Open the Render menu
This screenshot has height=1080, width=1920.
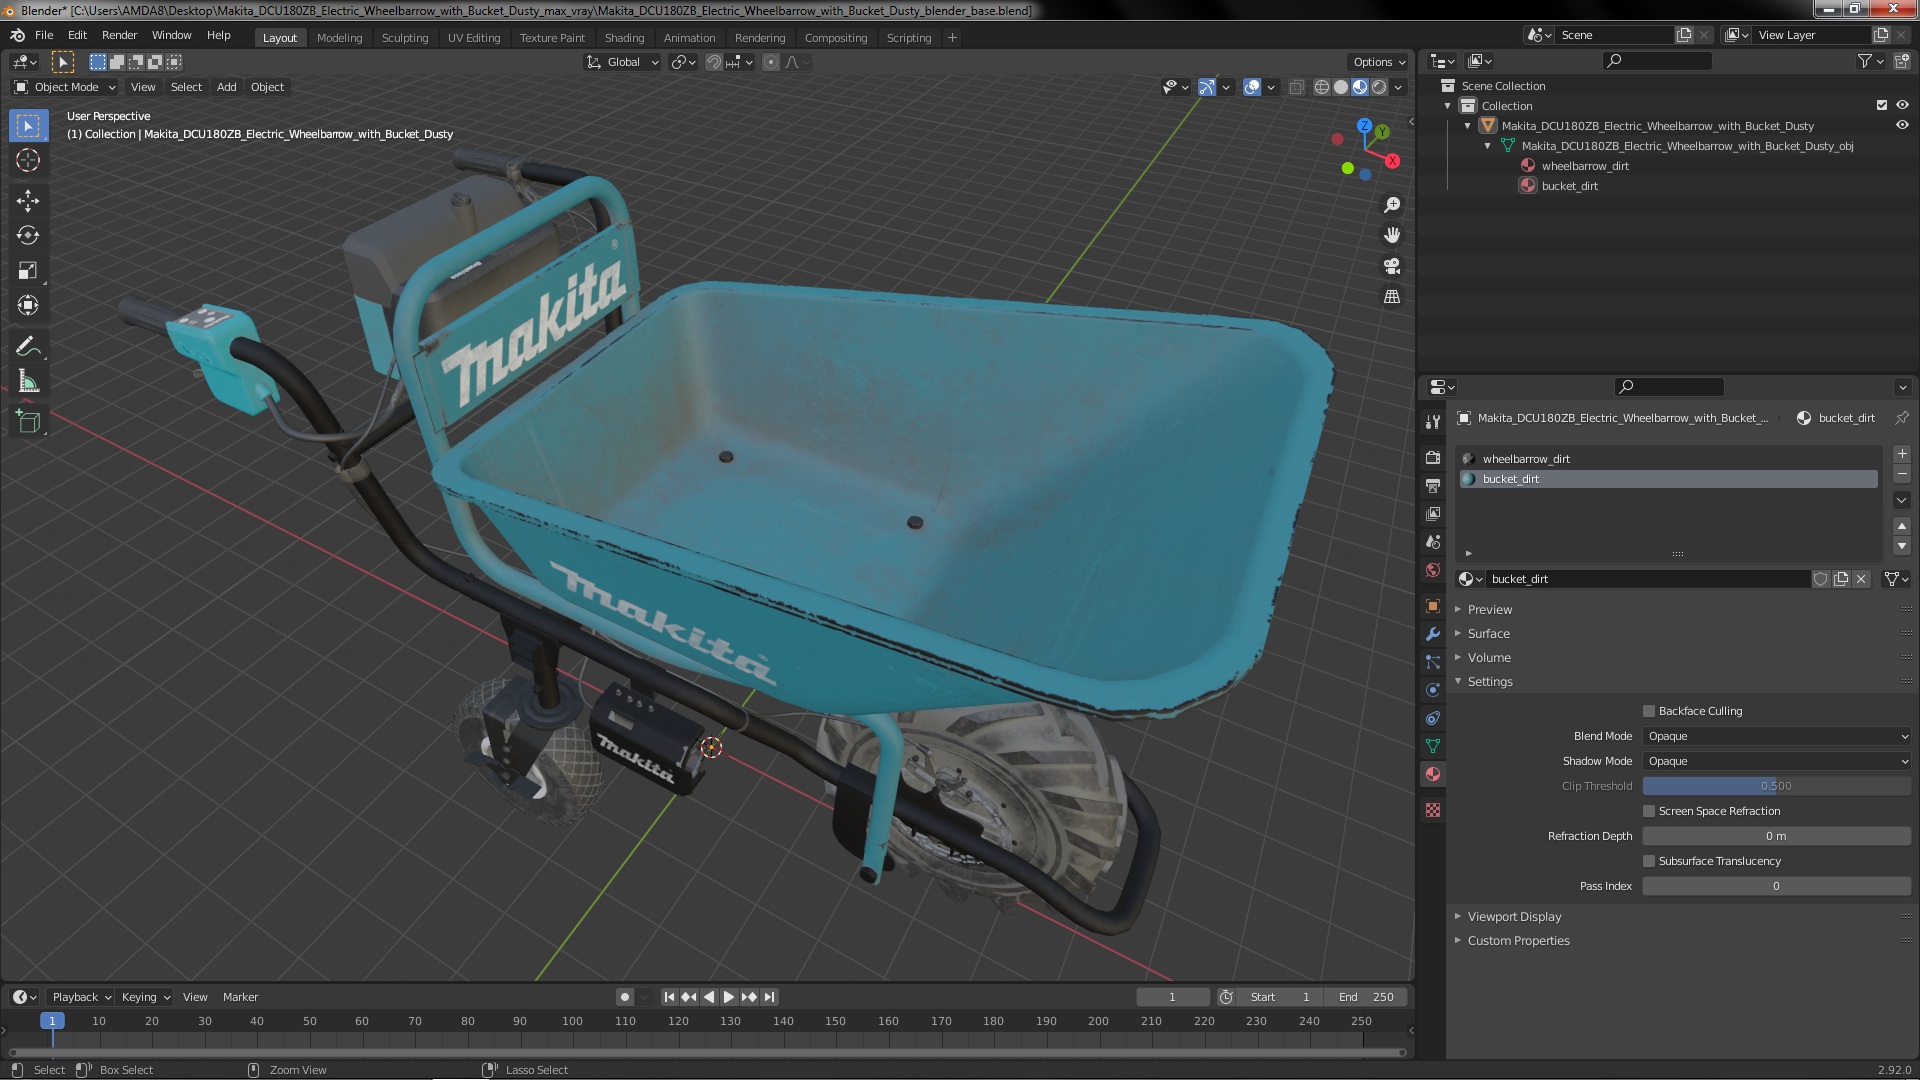tap(119, 35)
